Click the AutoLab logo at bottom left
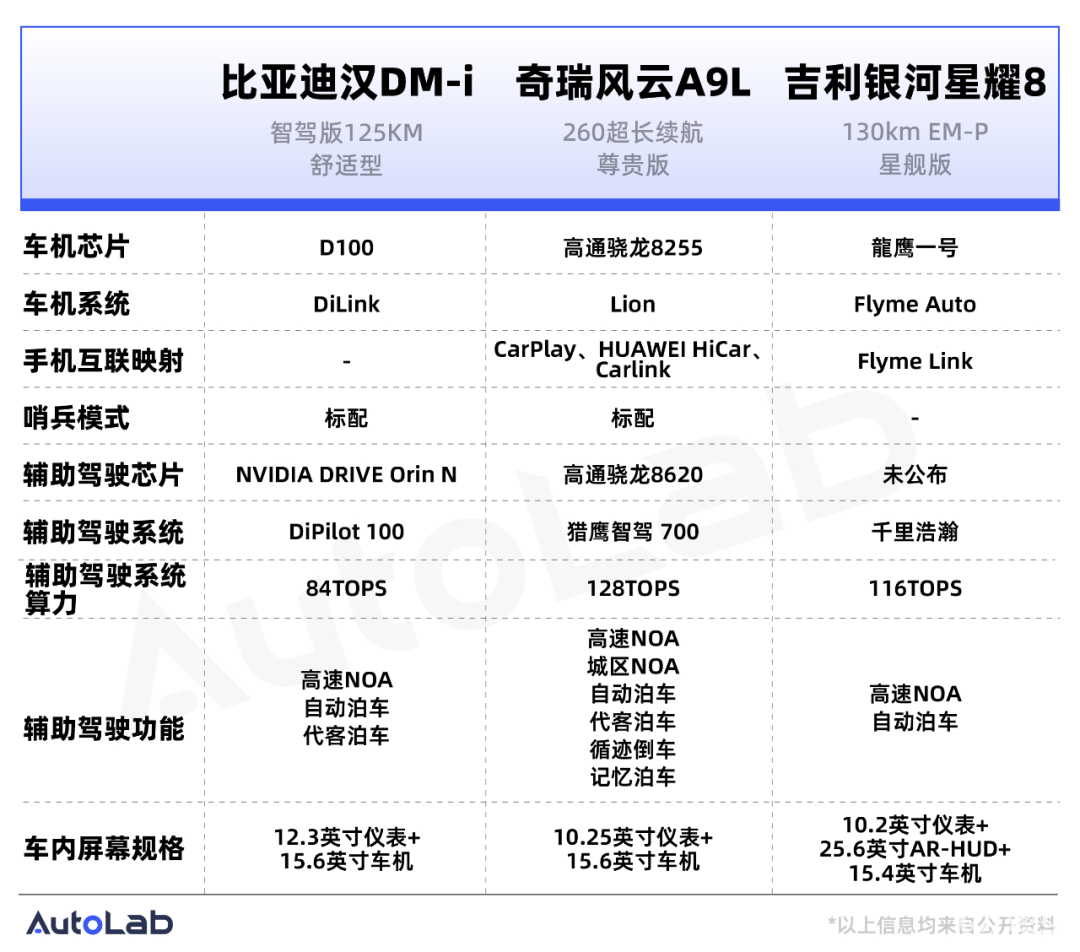The height and width of the screenshot is (952, 1080). (x=99, y=923)
